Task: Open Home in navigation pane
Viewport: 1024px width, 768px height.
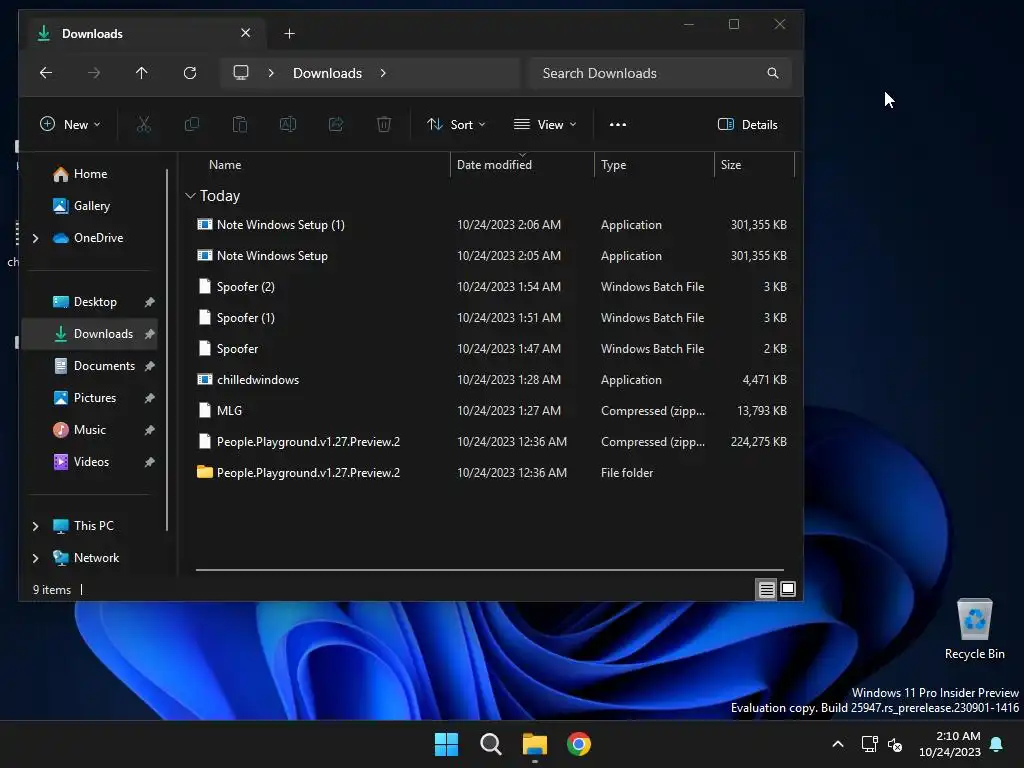Action: pos(90,174)
